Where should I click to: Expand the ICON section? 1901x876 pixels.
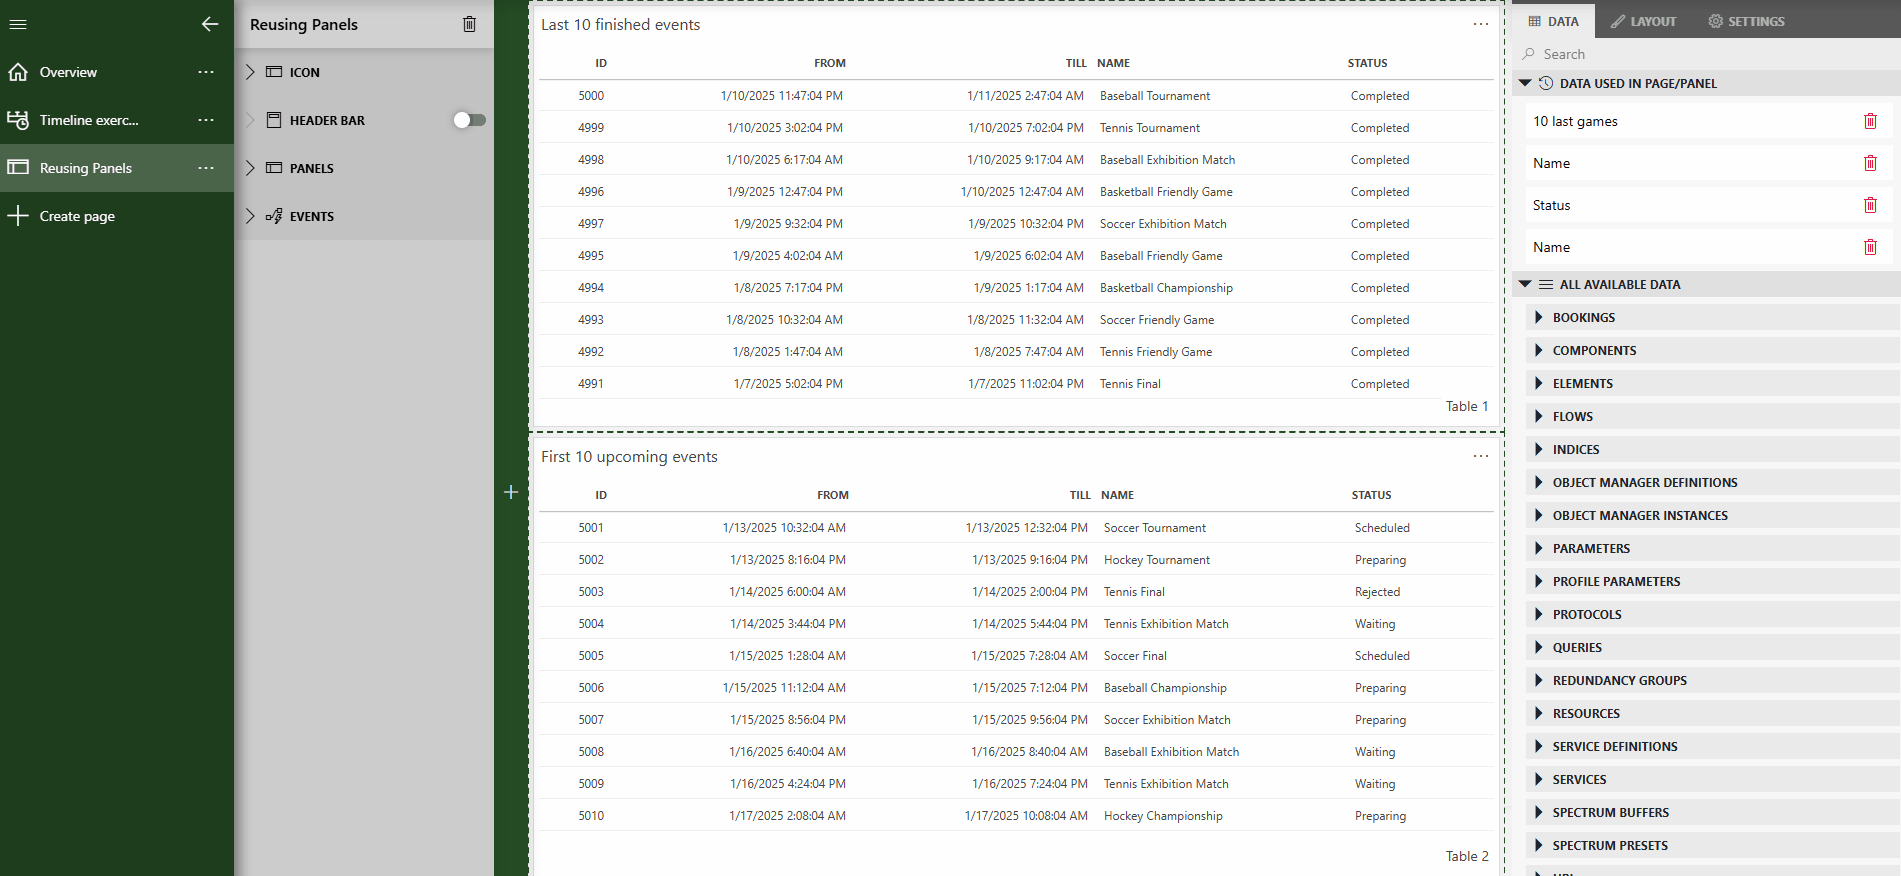(251, 72)
